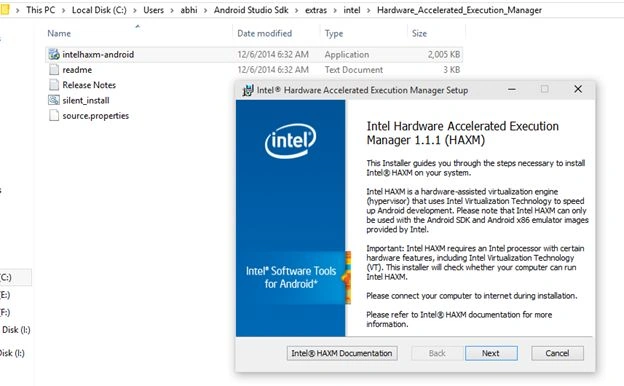
Task: Select the source.properties file icon
Action: (x=54, y=115)
